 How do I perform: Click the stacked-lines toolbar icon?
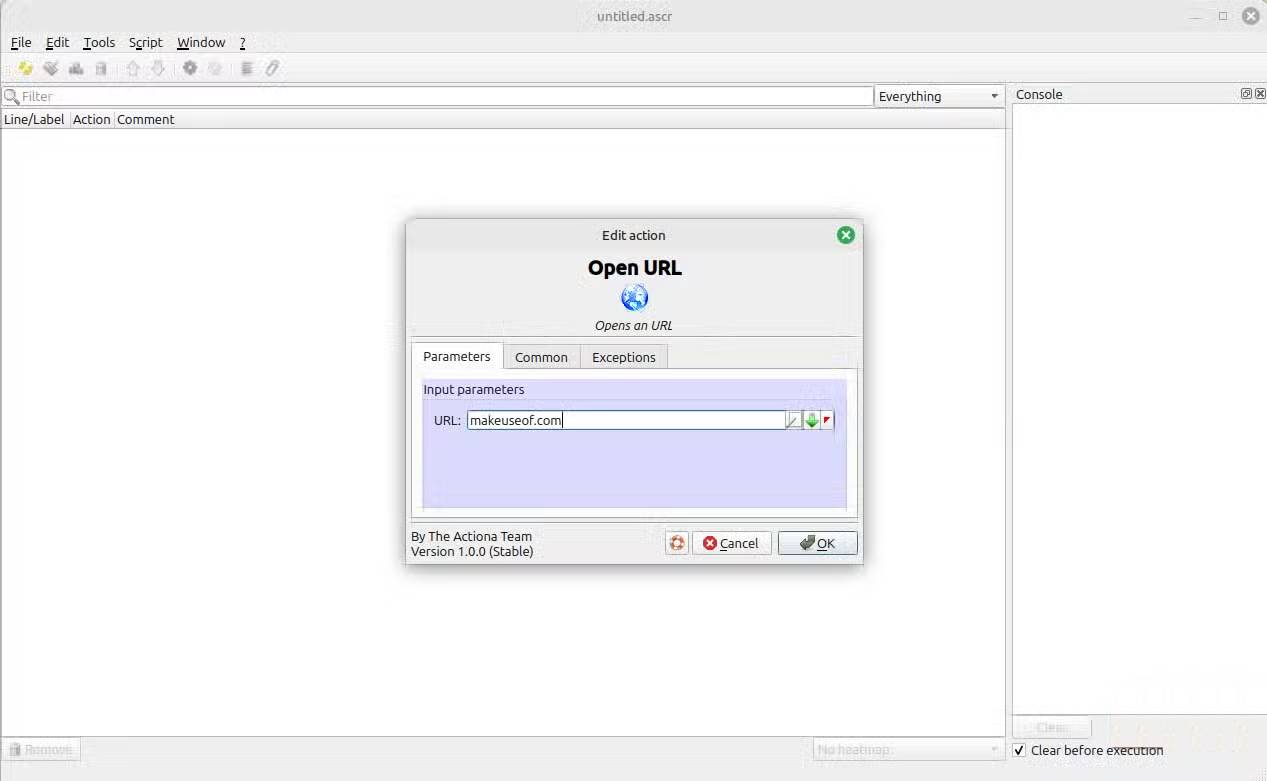[247, 68]
